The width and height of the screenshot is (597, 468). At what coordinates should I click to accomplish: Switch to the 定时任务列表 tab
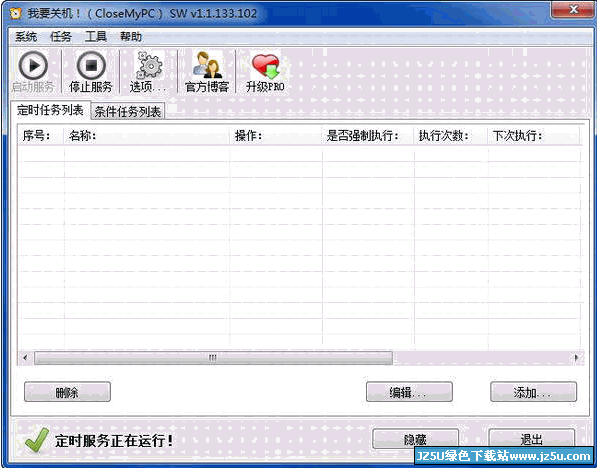pos(50,110)
